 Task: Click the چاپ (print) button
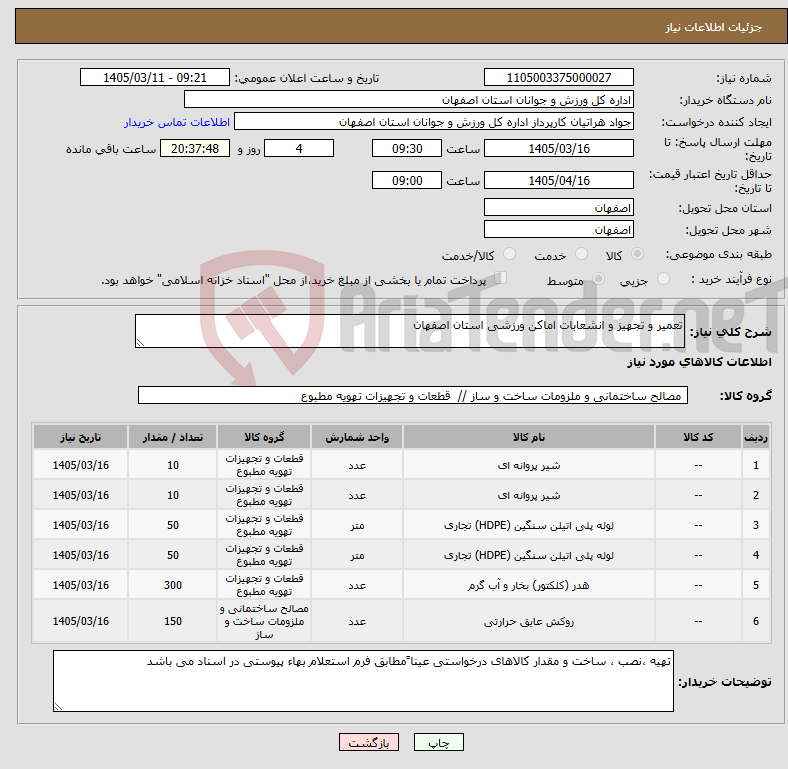438,742
